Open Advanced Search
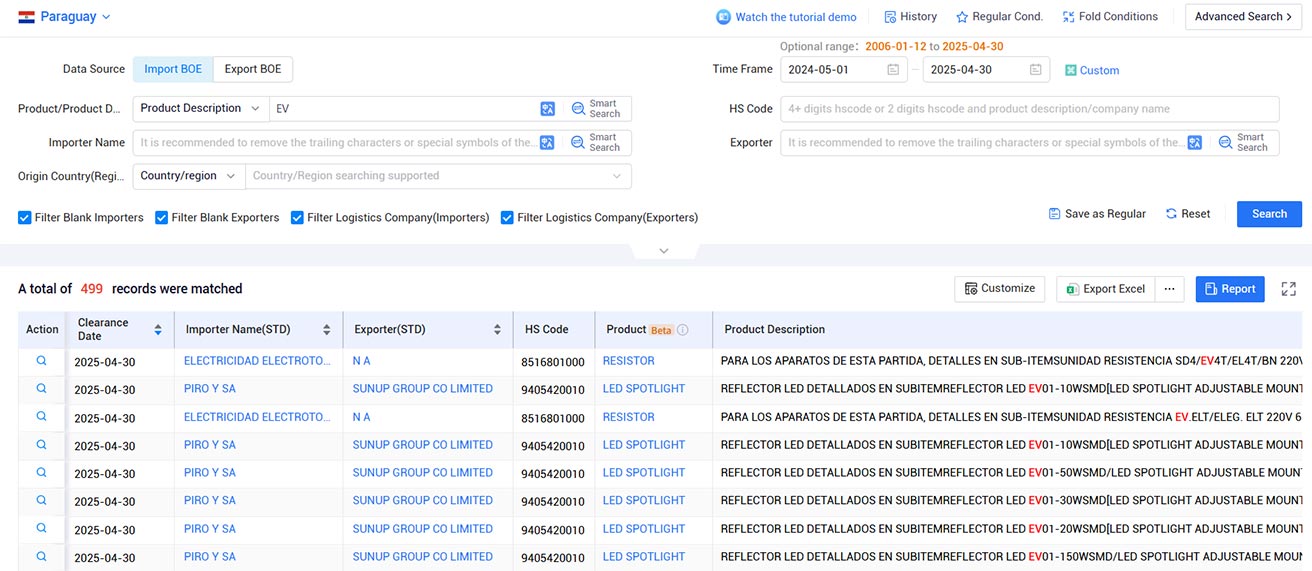Viewport: 1312px width, 571px height. [1243, 17]
